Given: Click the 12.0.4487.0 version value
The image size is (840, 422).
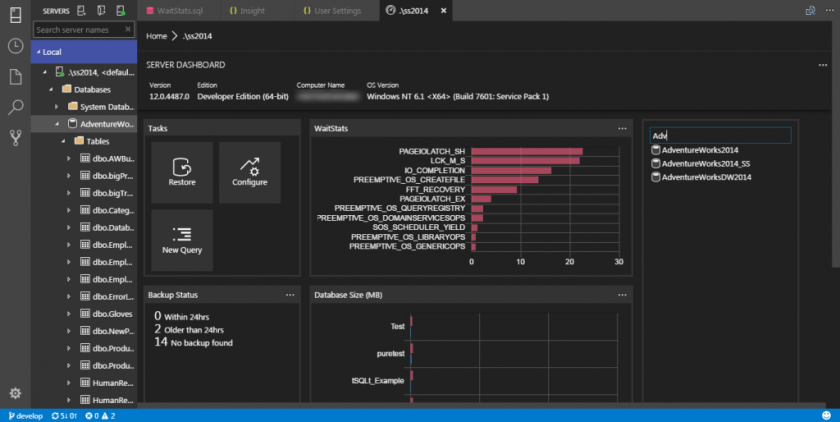Looking at the screenshot, I should point(169,96).
